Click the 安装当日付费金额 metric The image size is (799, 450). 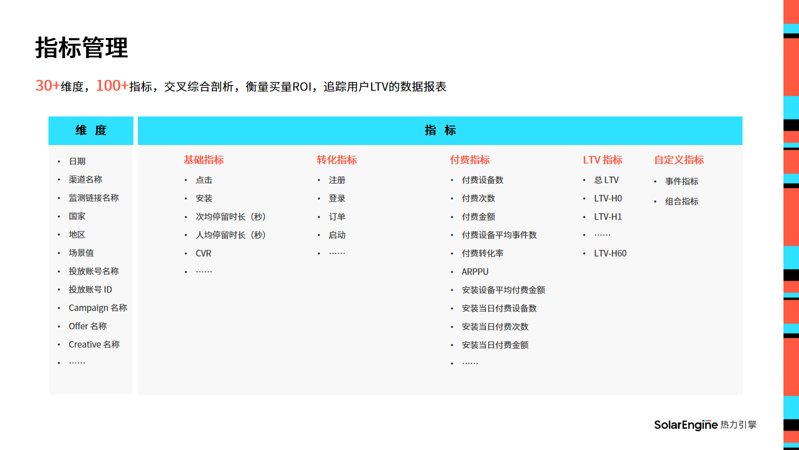pyautogui.click(x=495, y=345)
